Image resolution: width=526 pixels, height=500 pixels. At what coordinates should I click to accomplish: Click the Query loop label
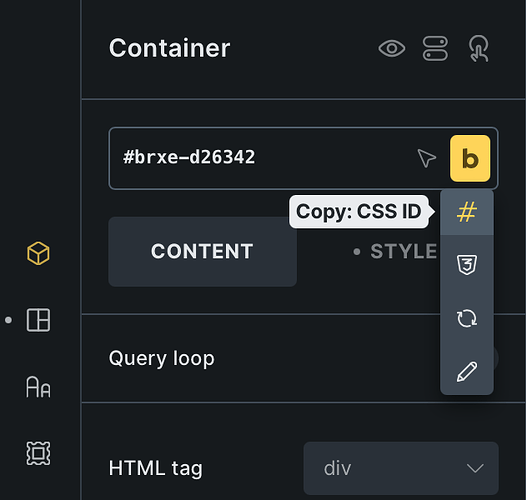point(162,358)
